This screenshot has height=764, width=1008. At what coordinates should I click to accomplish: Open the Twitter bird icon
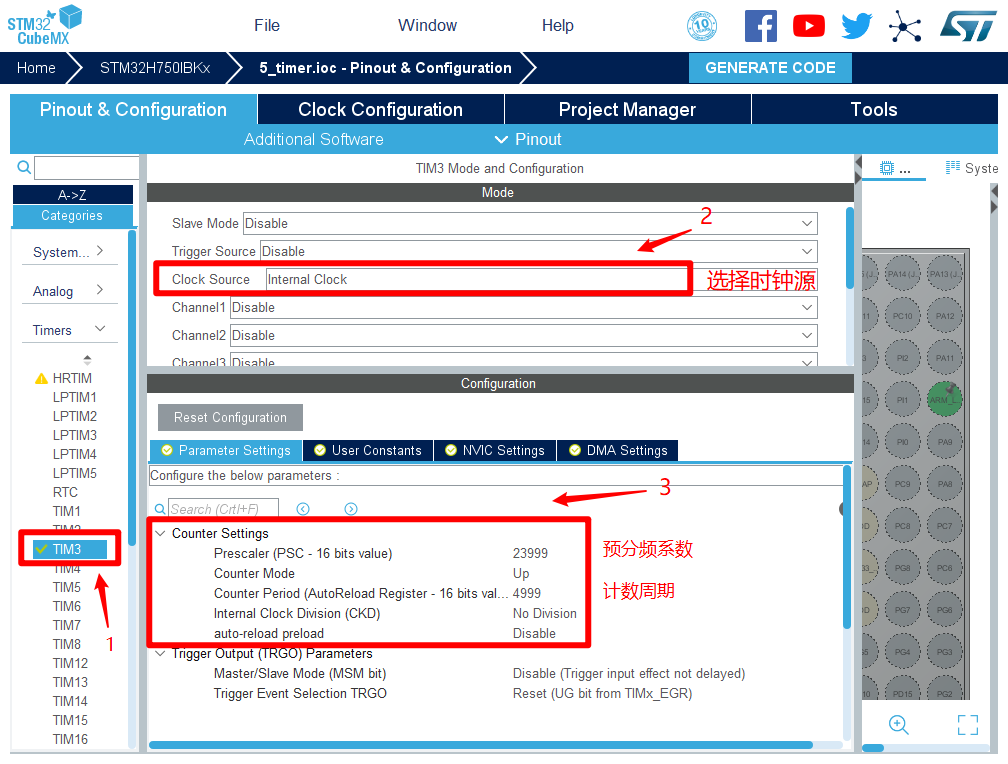point(857,26)
